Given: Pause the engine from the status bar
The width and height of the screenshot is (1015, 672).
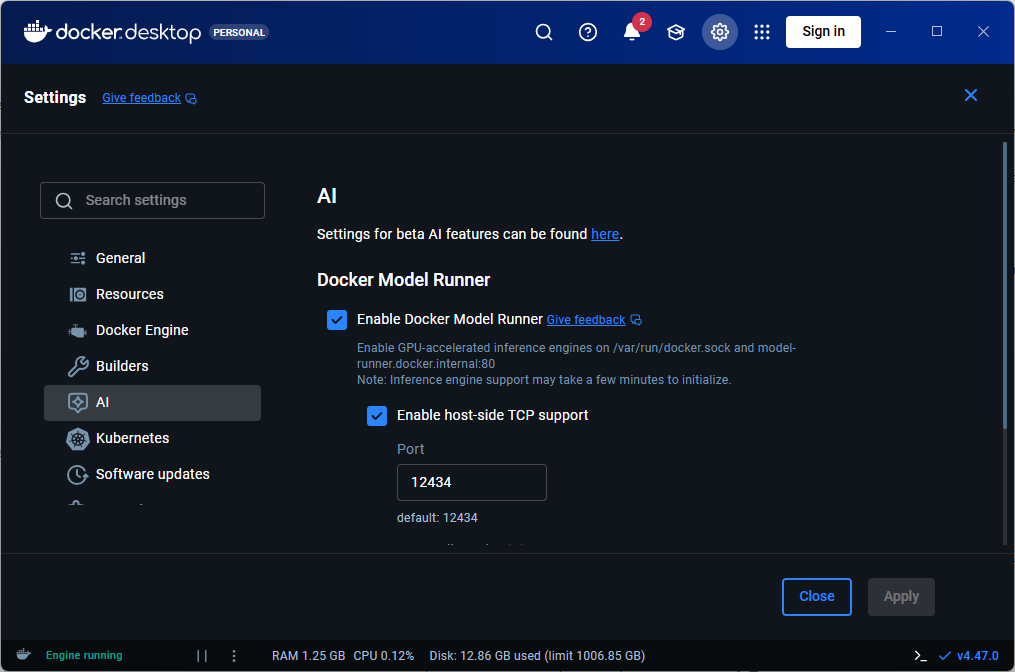Looking at the screenshot, I should pyautogui.click(x=202, y=656).
